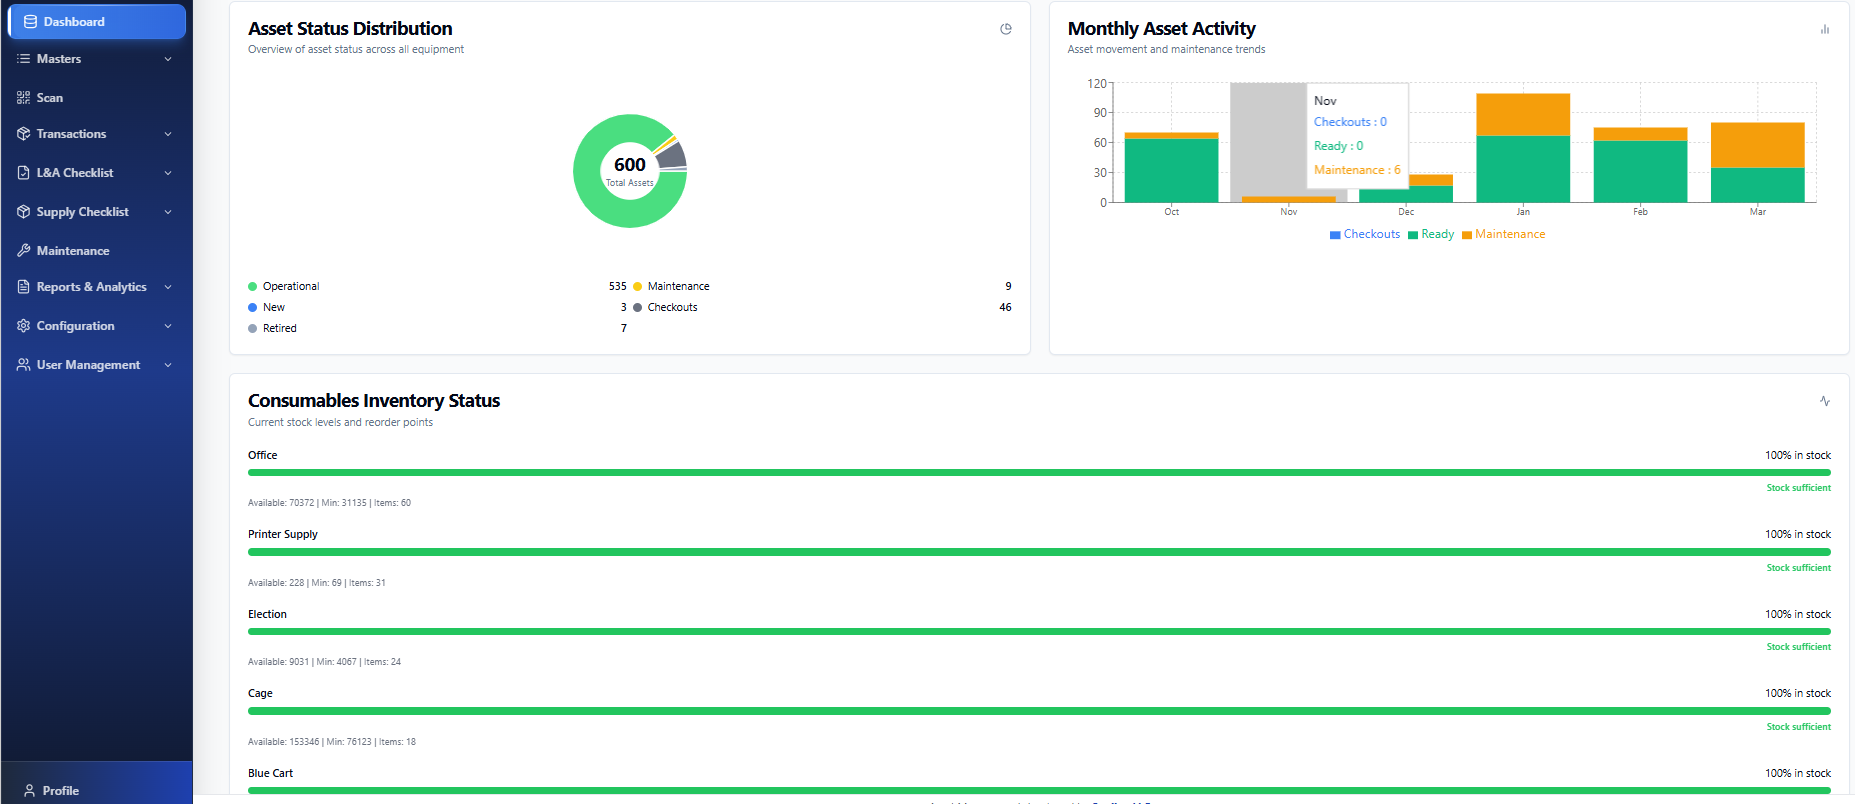Toggle the Checkouts series in chart legend

(x=1365, y=234)
